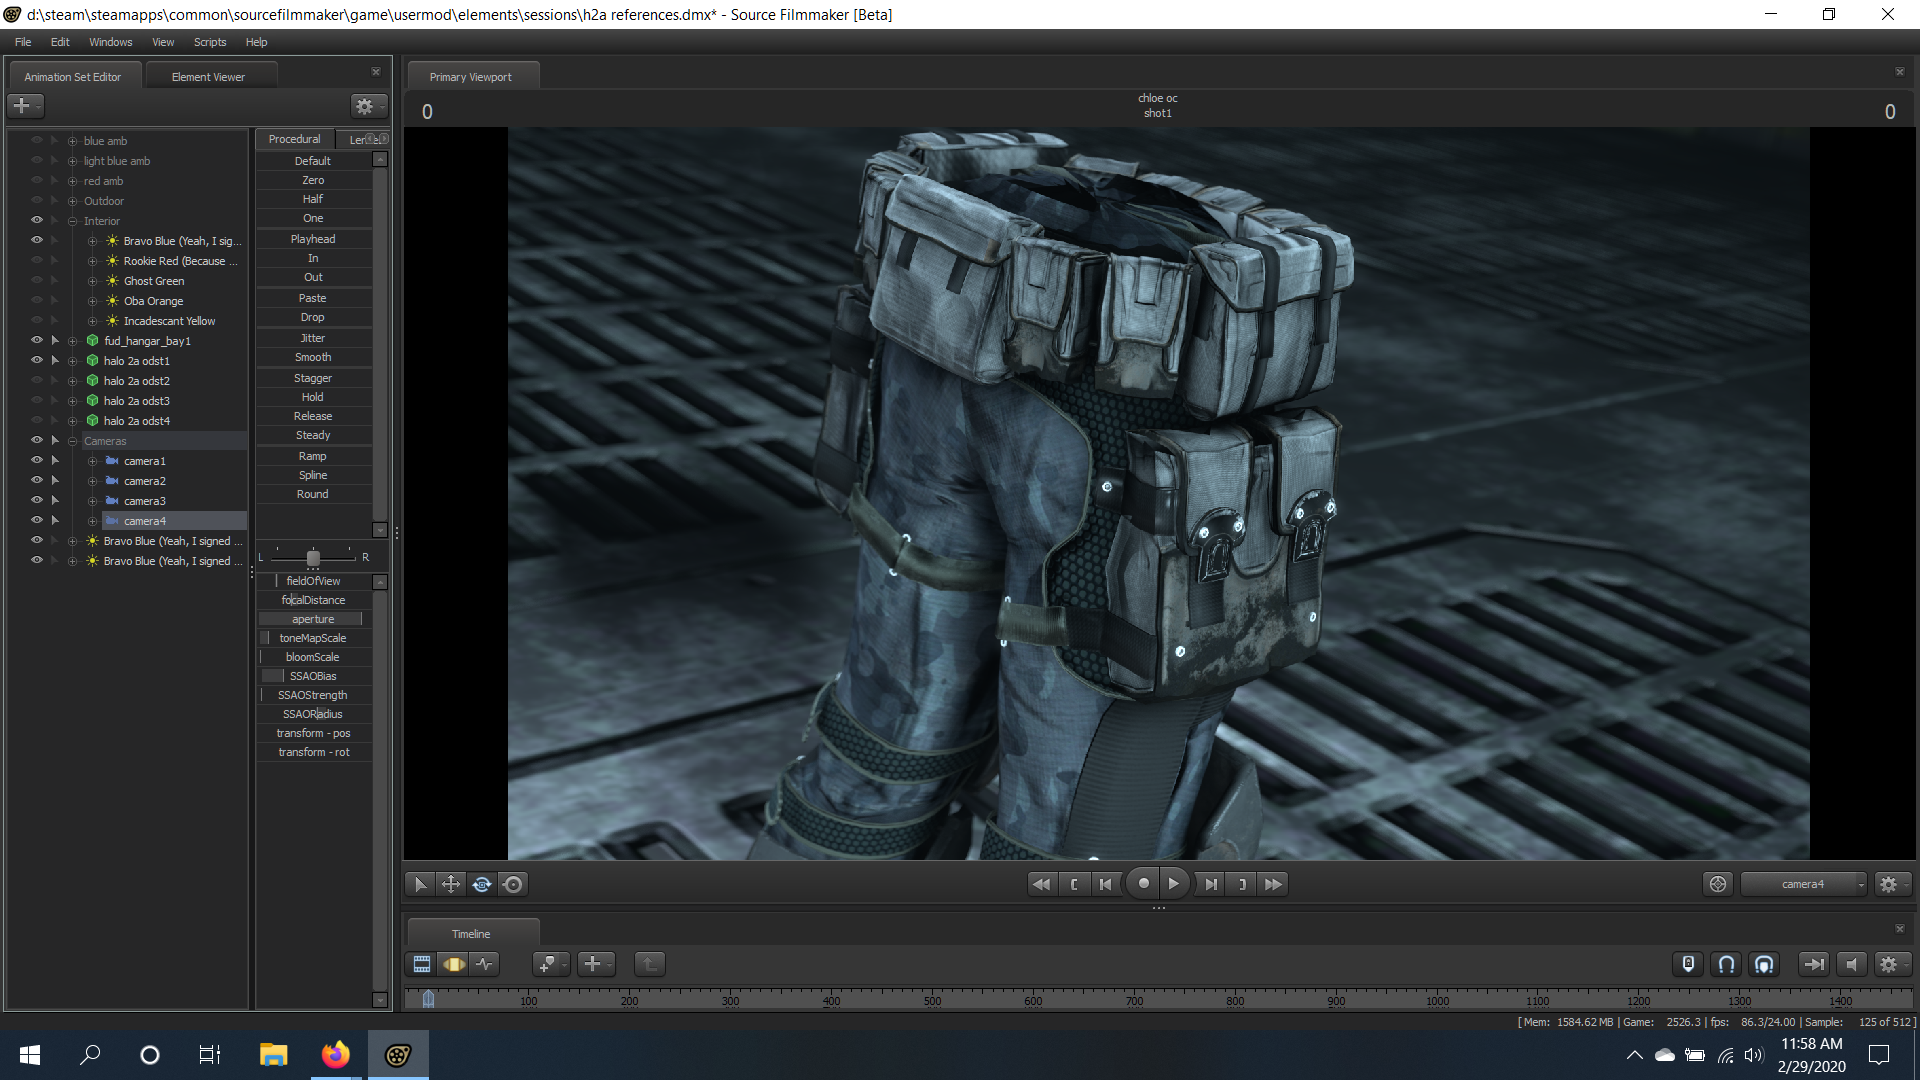Select the viewport selection arrow tool

(420, 884)
